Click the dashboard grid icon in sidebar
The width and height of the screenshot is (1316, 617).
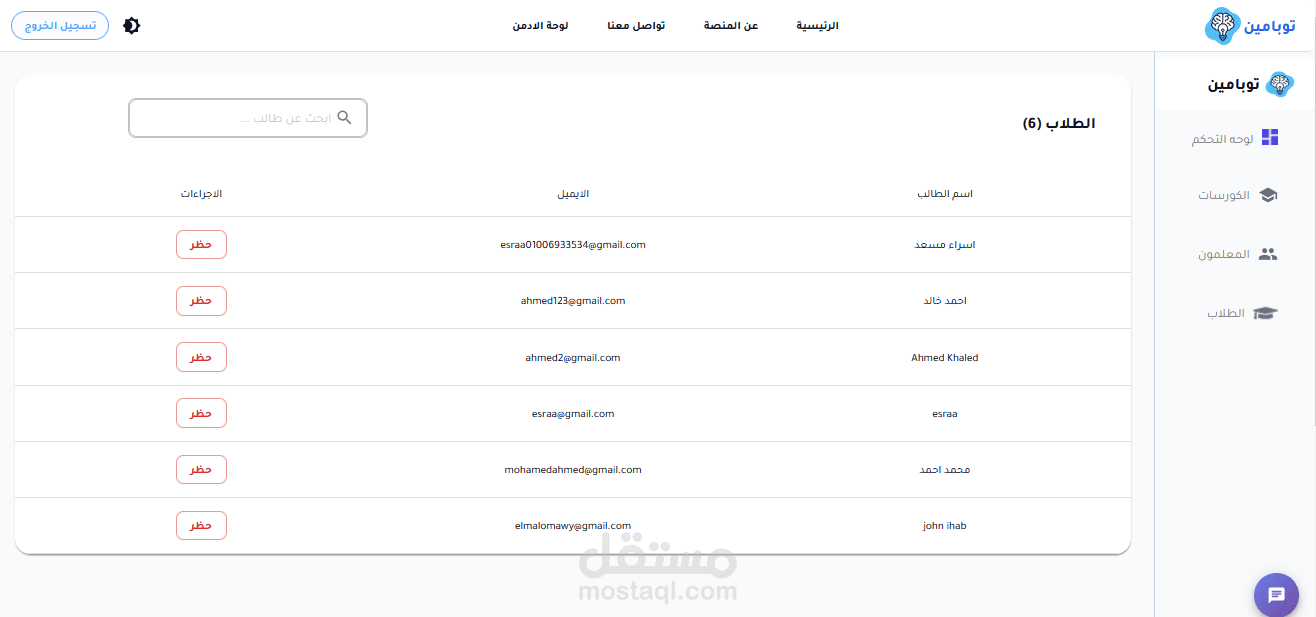pos(1270,138)
